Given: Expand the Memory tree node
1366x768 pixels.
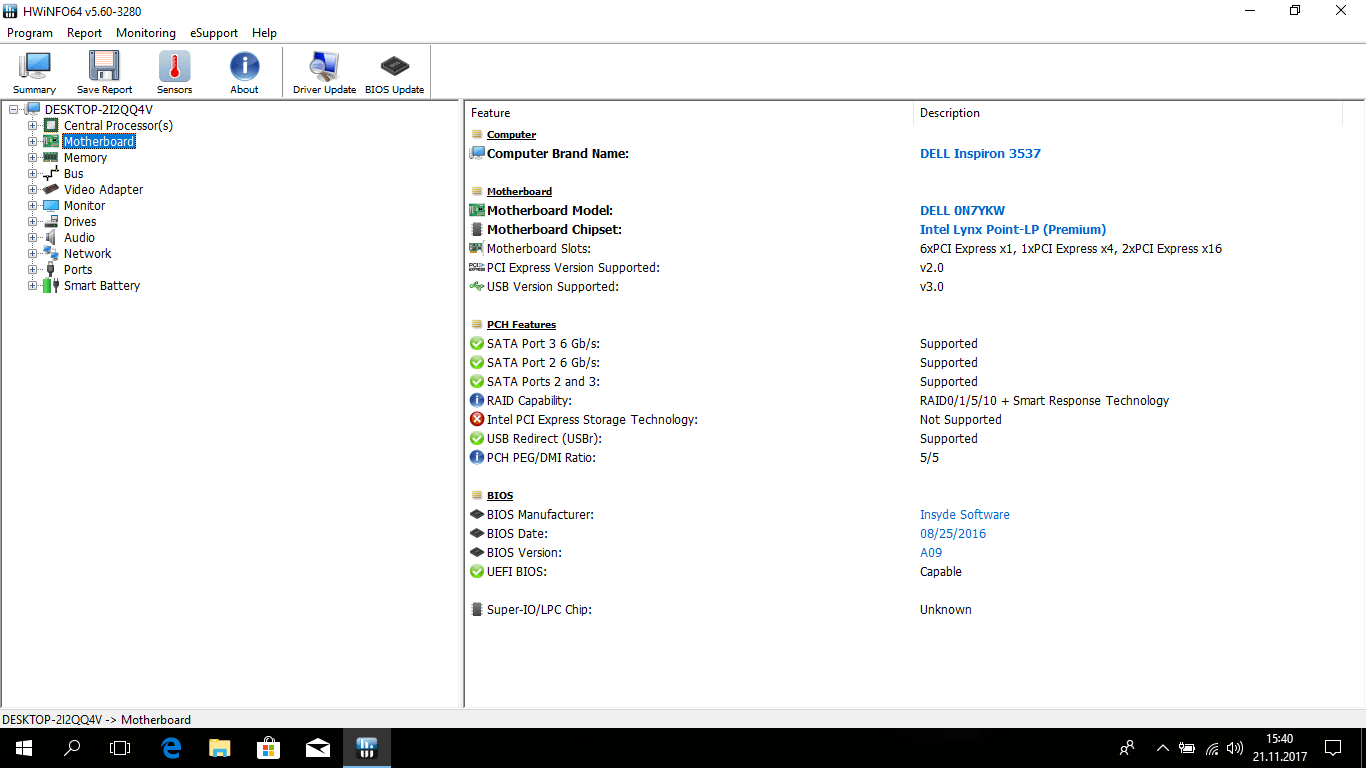Looking at the screenshot, I should 33,158.
